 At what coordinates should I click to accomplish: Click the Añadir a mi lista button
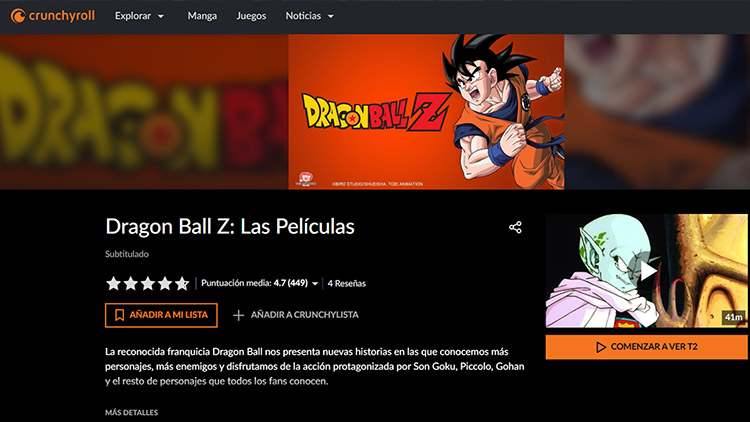161,315
